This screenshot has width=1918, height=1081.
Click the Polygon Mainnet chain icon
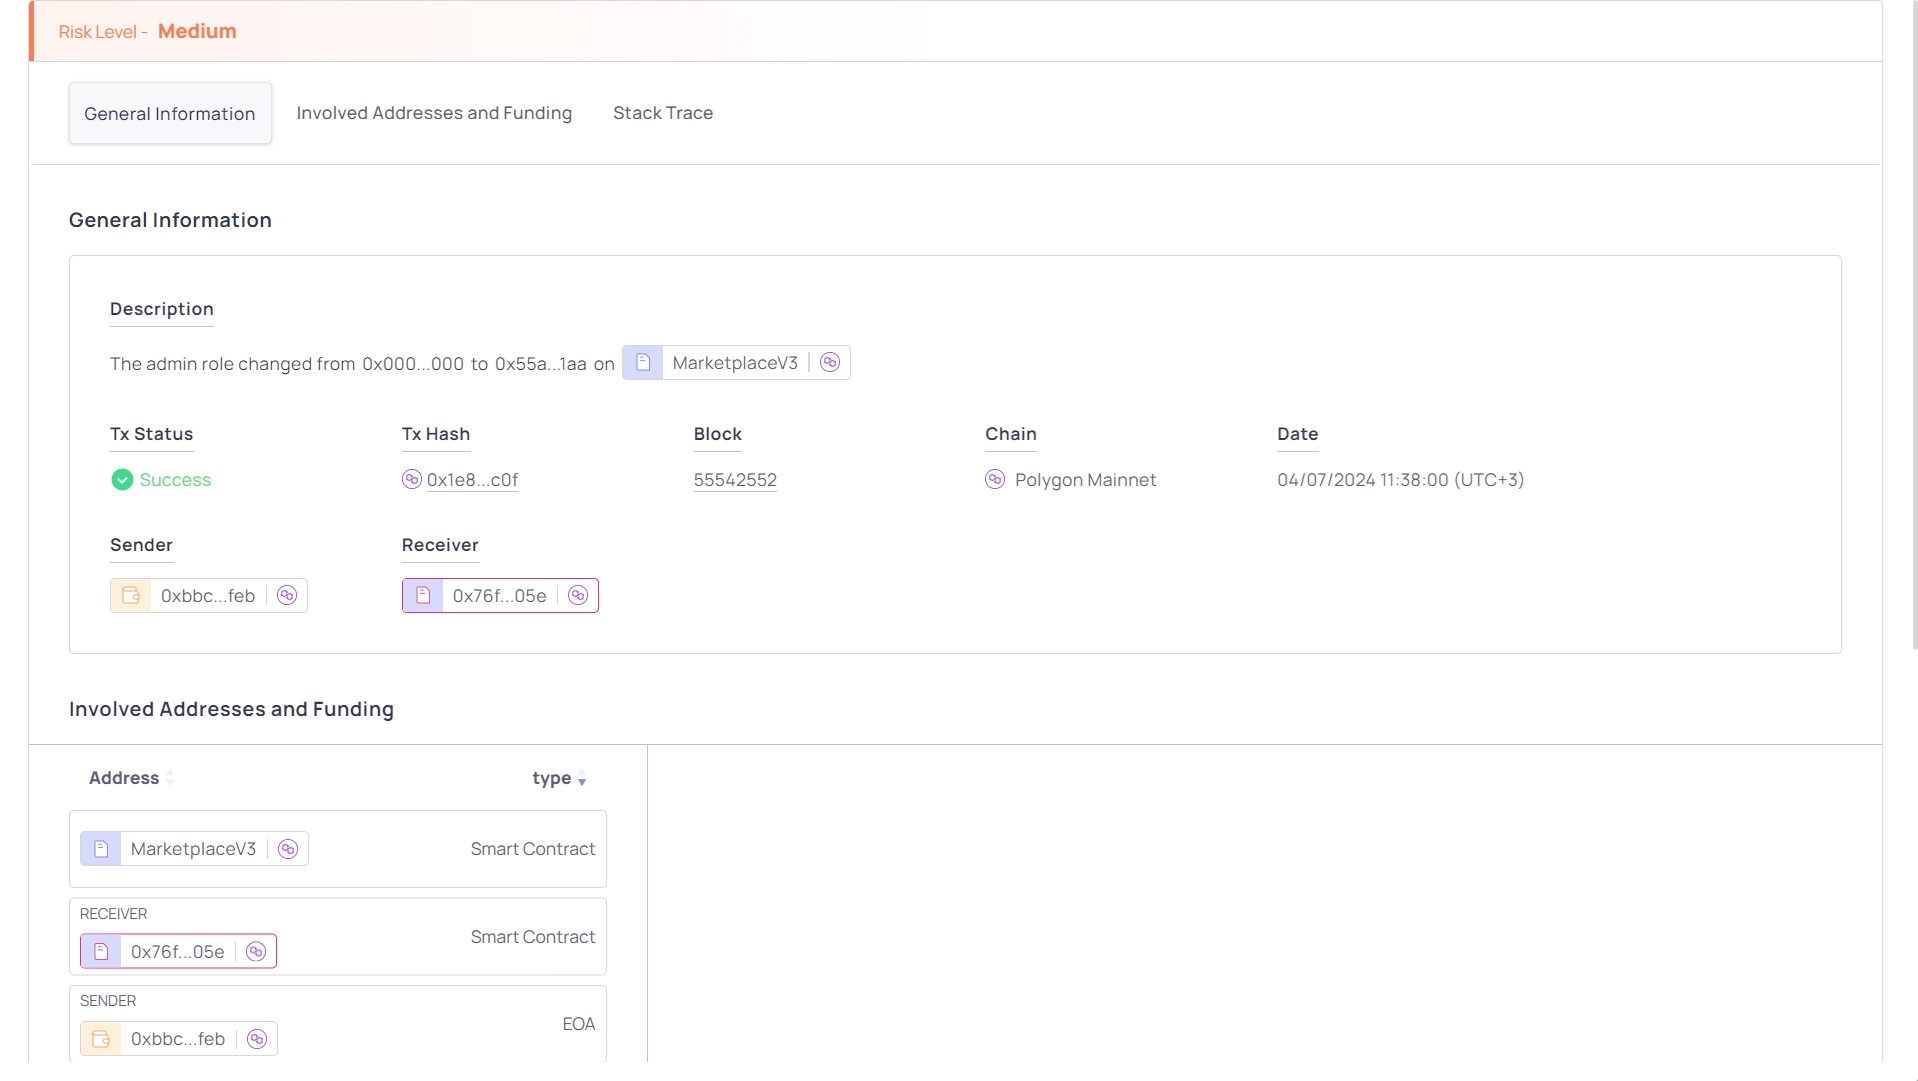point(994,480)
